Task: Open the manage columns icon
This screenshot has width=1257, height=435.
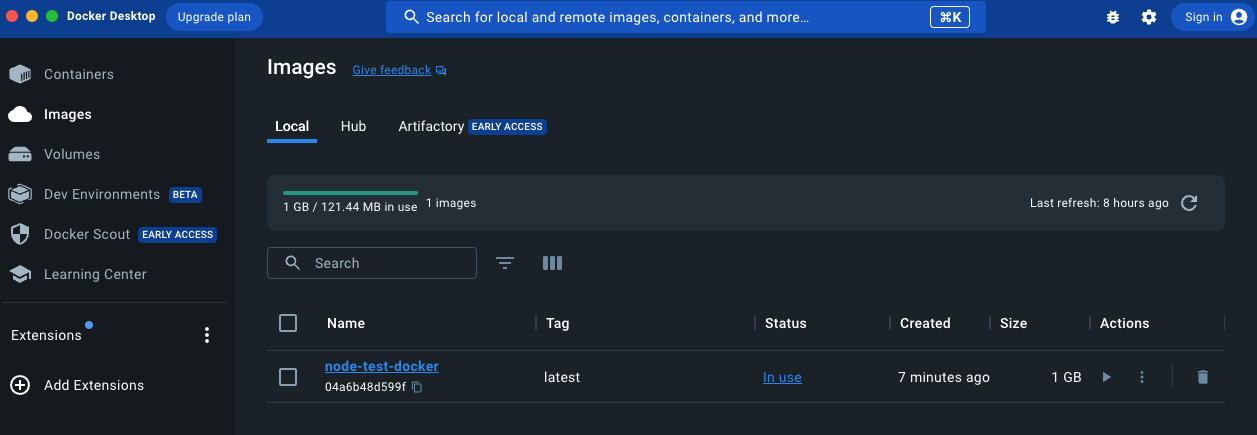Action: 552,263
